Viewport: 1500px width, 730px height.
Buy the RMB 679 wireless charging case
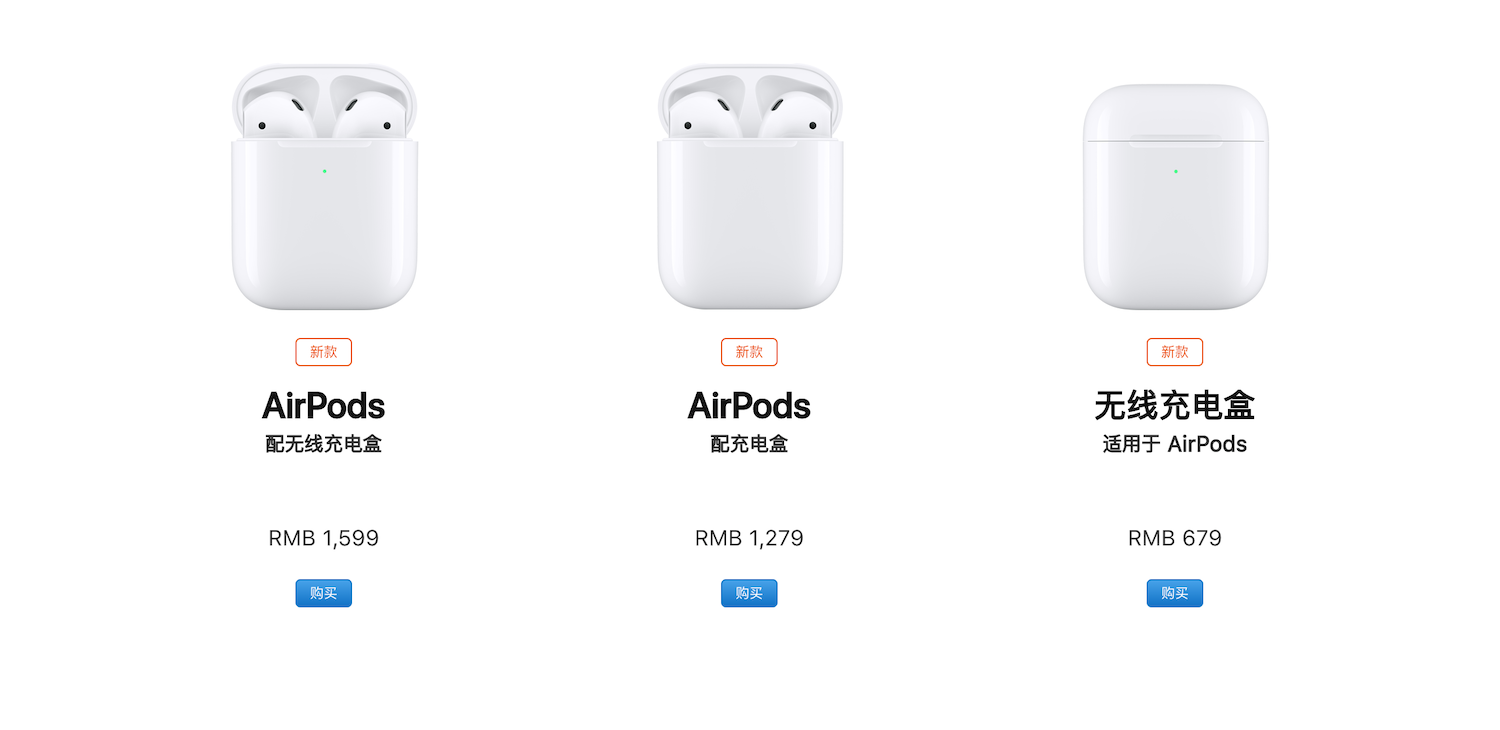pyautogui.click(x=1175, y=593)
